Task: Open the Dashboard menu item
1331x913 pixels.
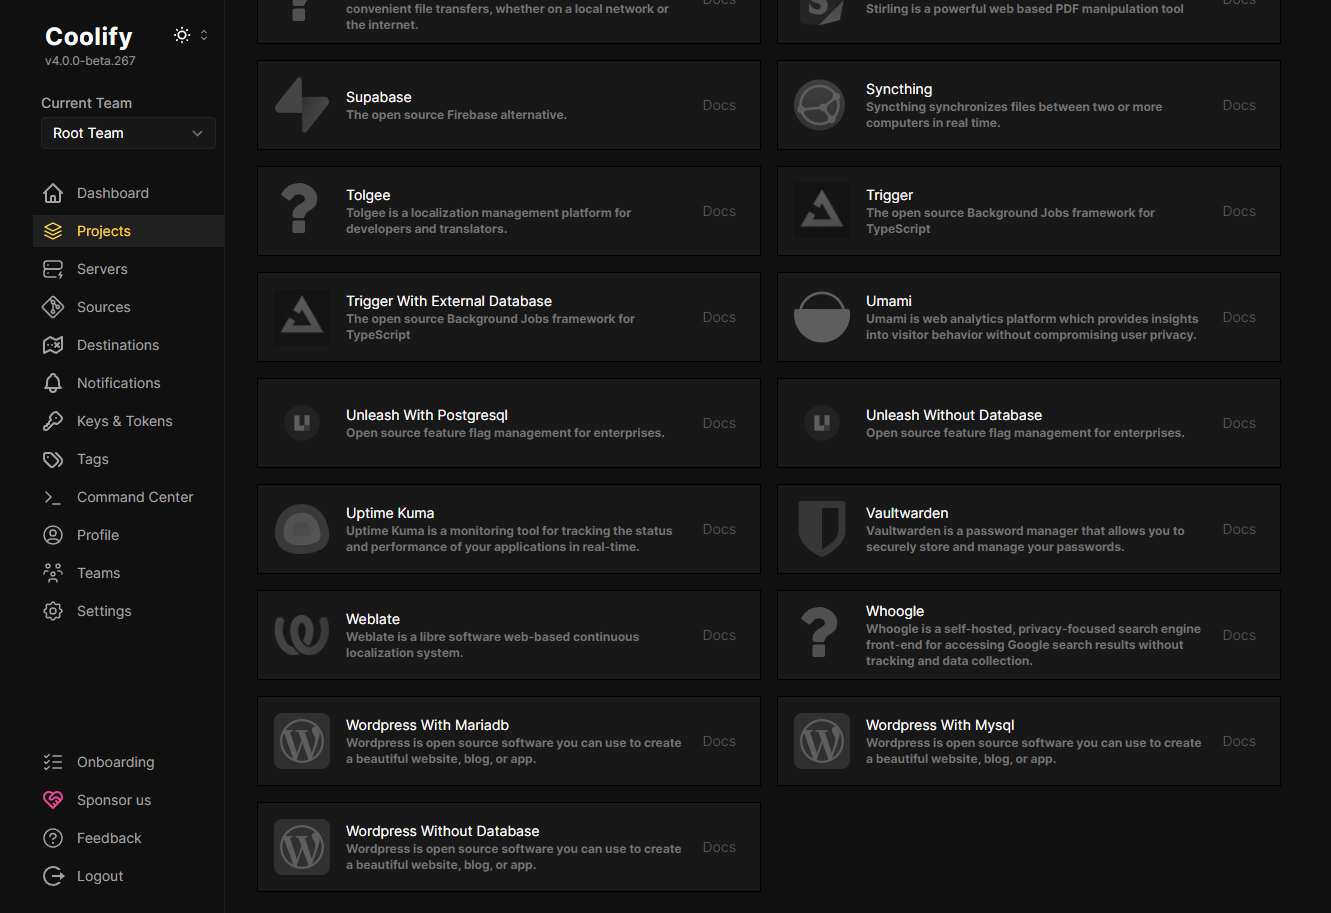Action: coord(128,193)
